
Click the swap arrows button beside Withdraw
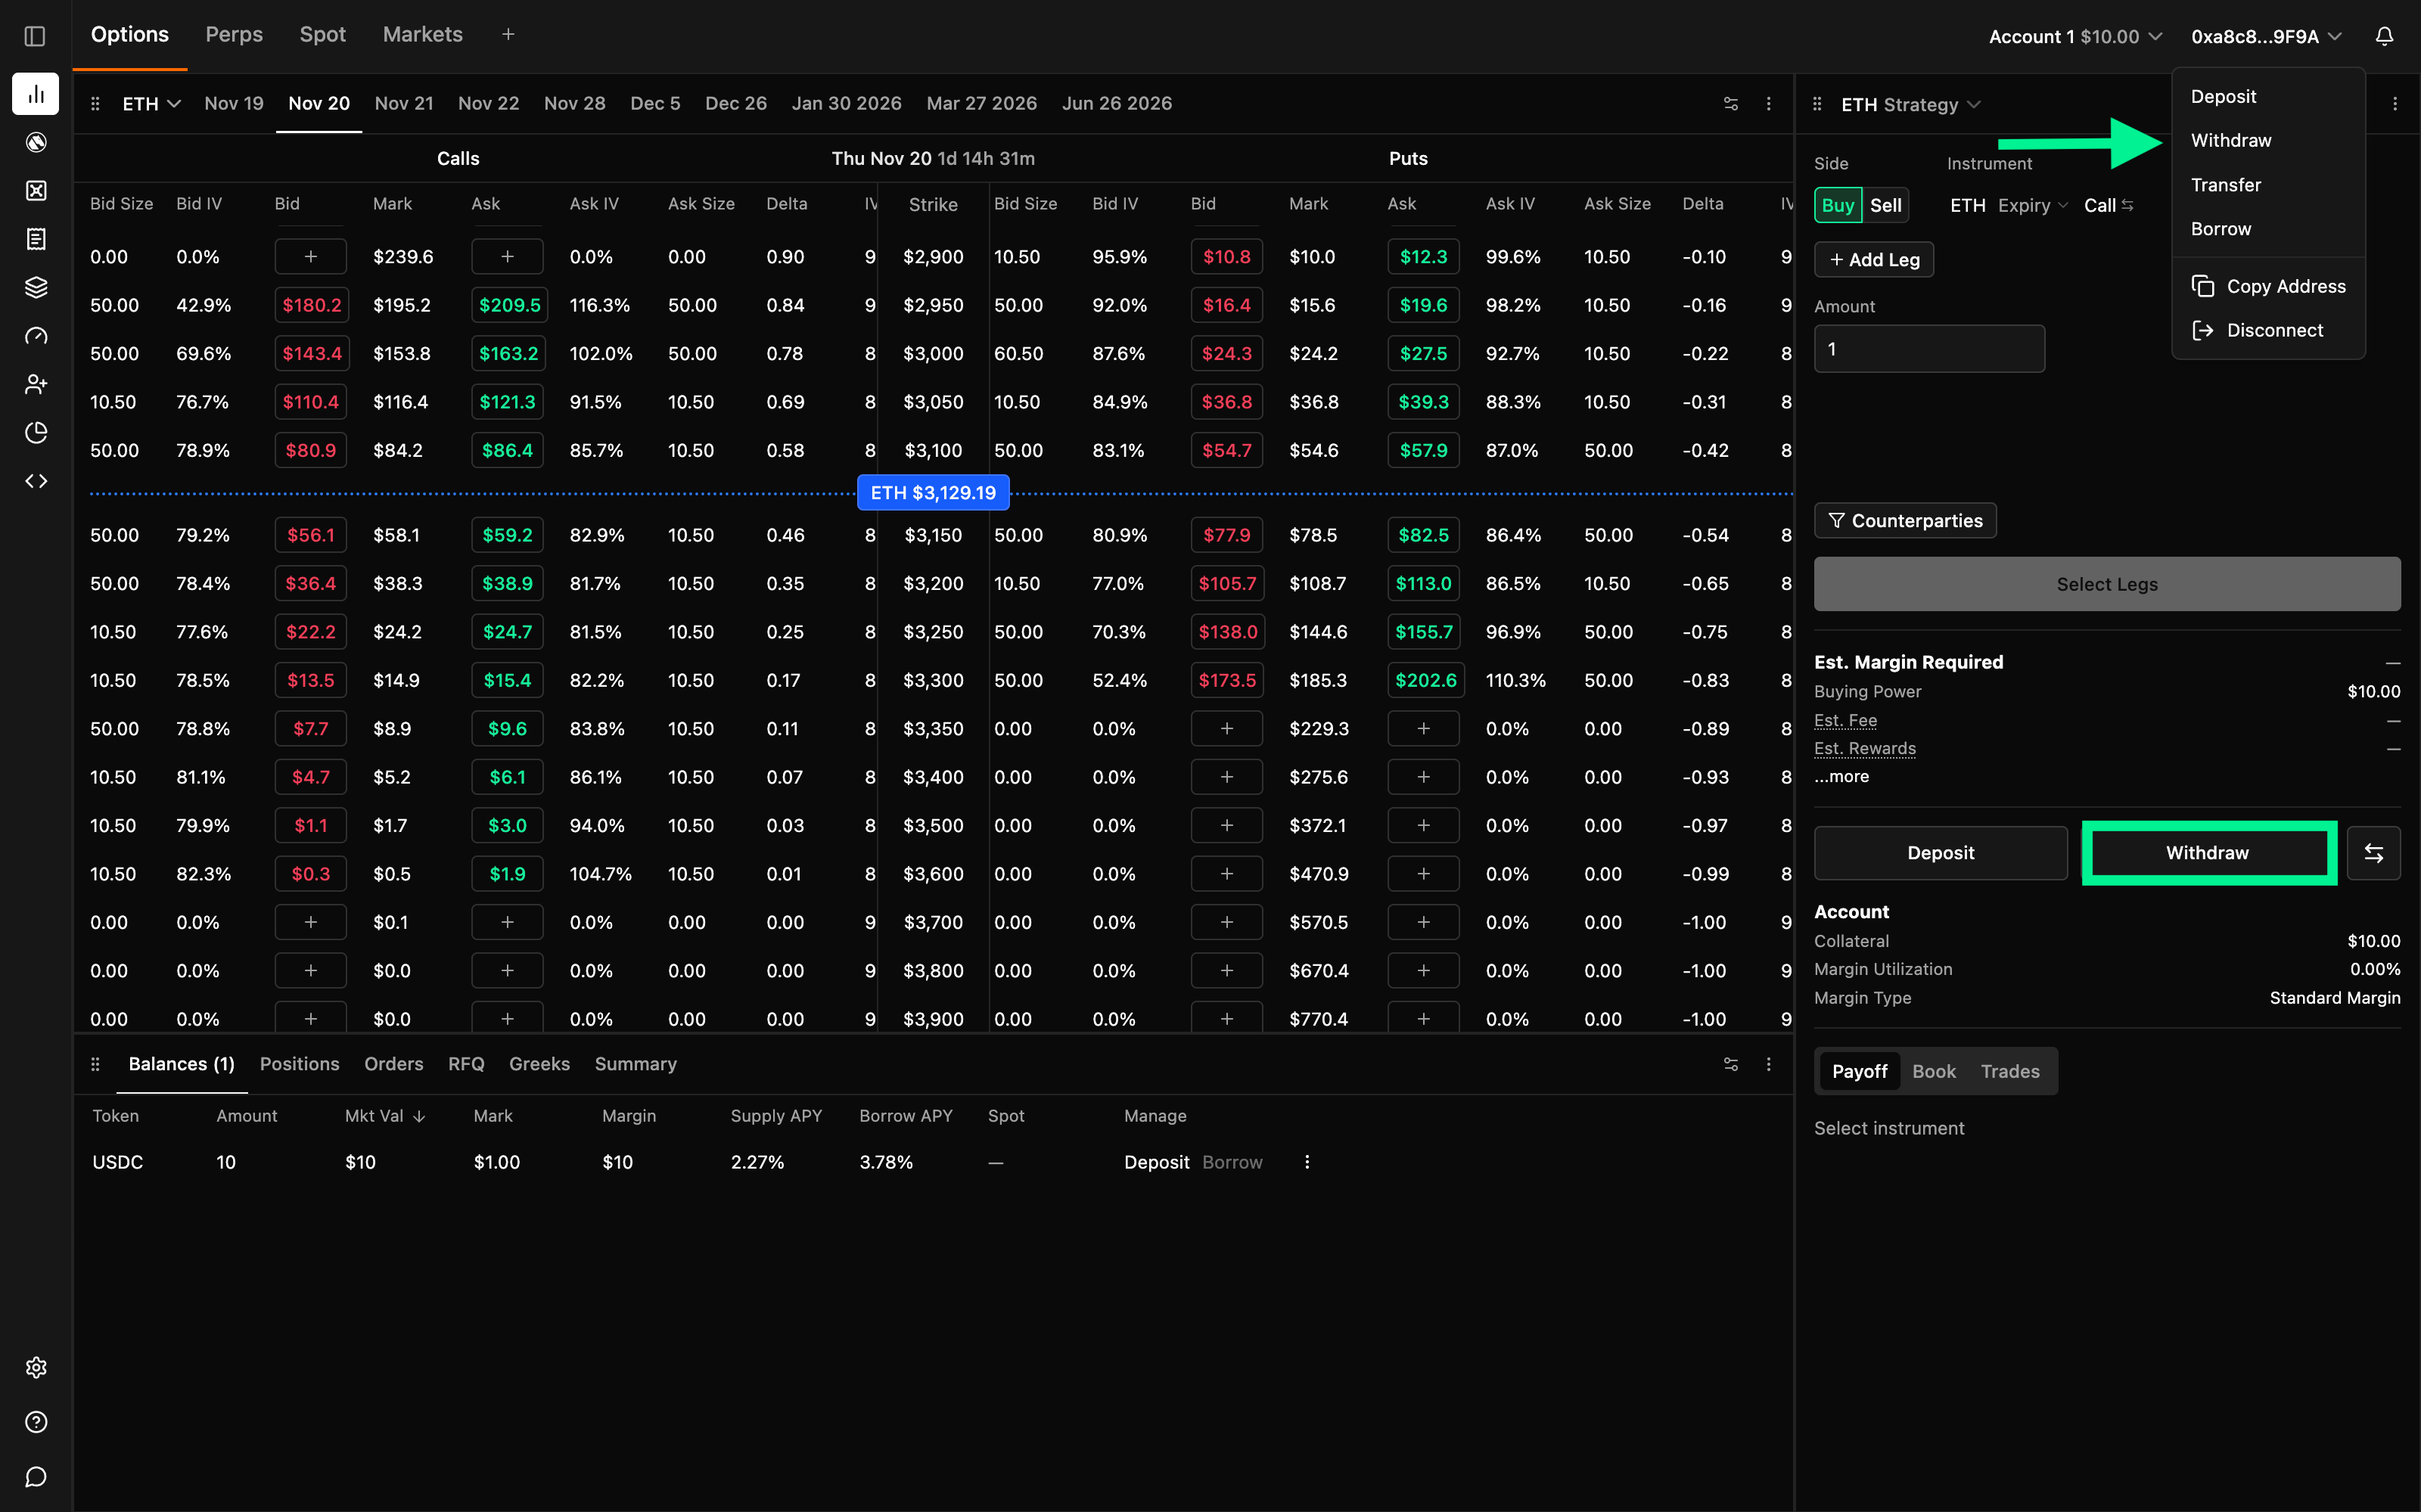[x=2373, y=853]
